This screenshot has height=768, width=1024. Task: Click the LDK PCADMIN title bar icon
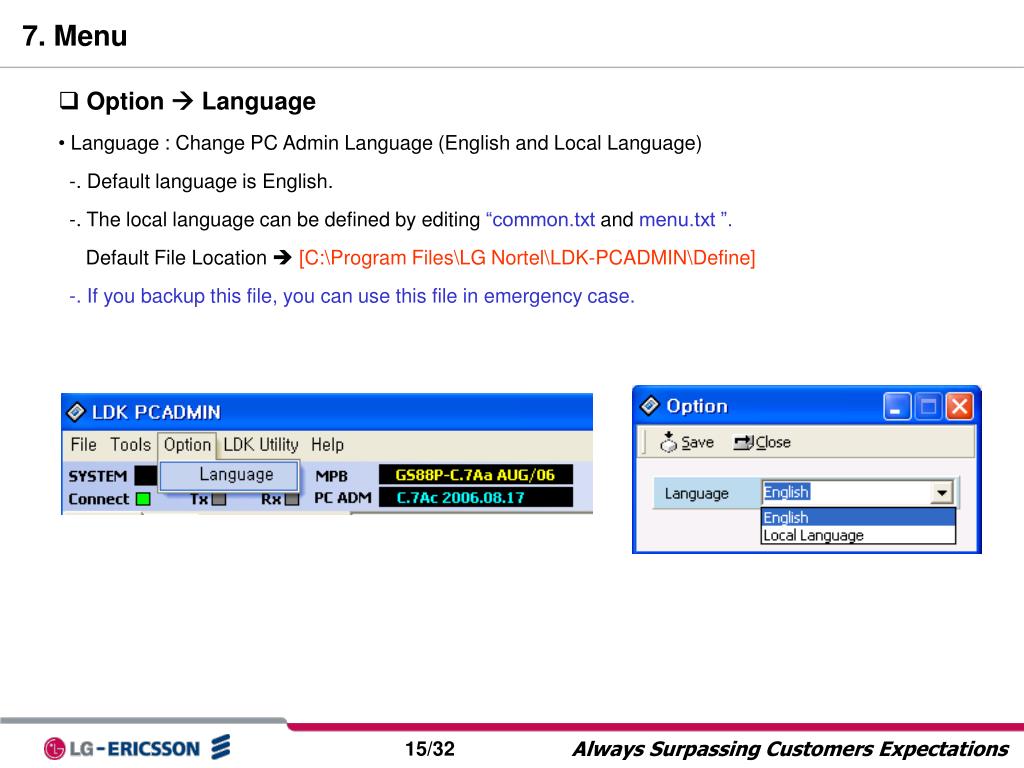76,411
